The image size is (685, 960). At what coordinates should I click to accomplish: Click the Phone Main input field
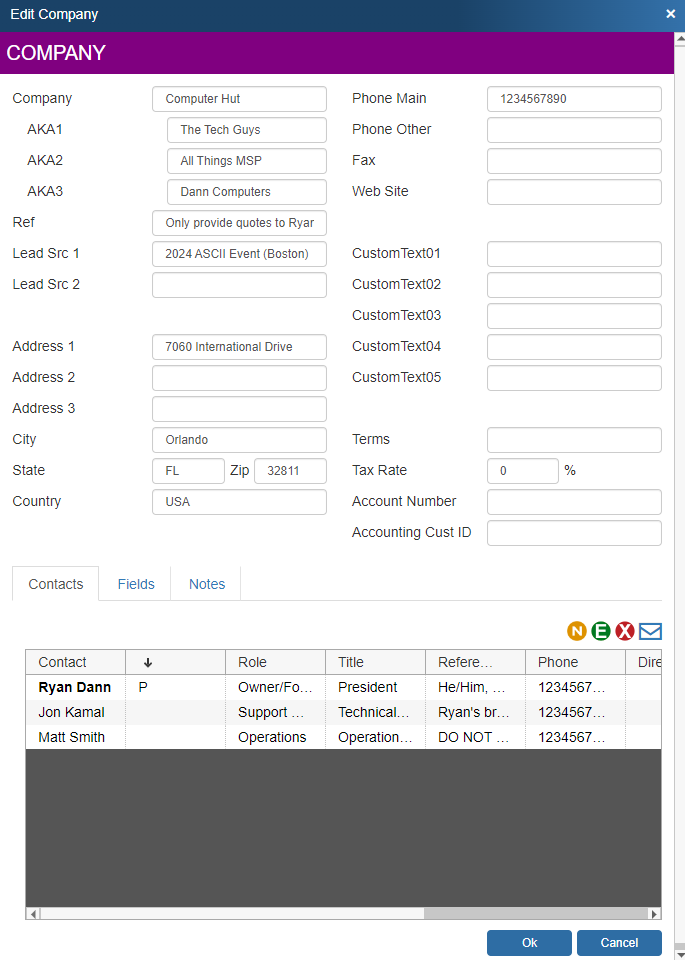(x=573, y=98)
